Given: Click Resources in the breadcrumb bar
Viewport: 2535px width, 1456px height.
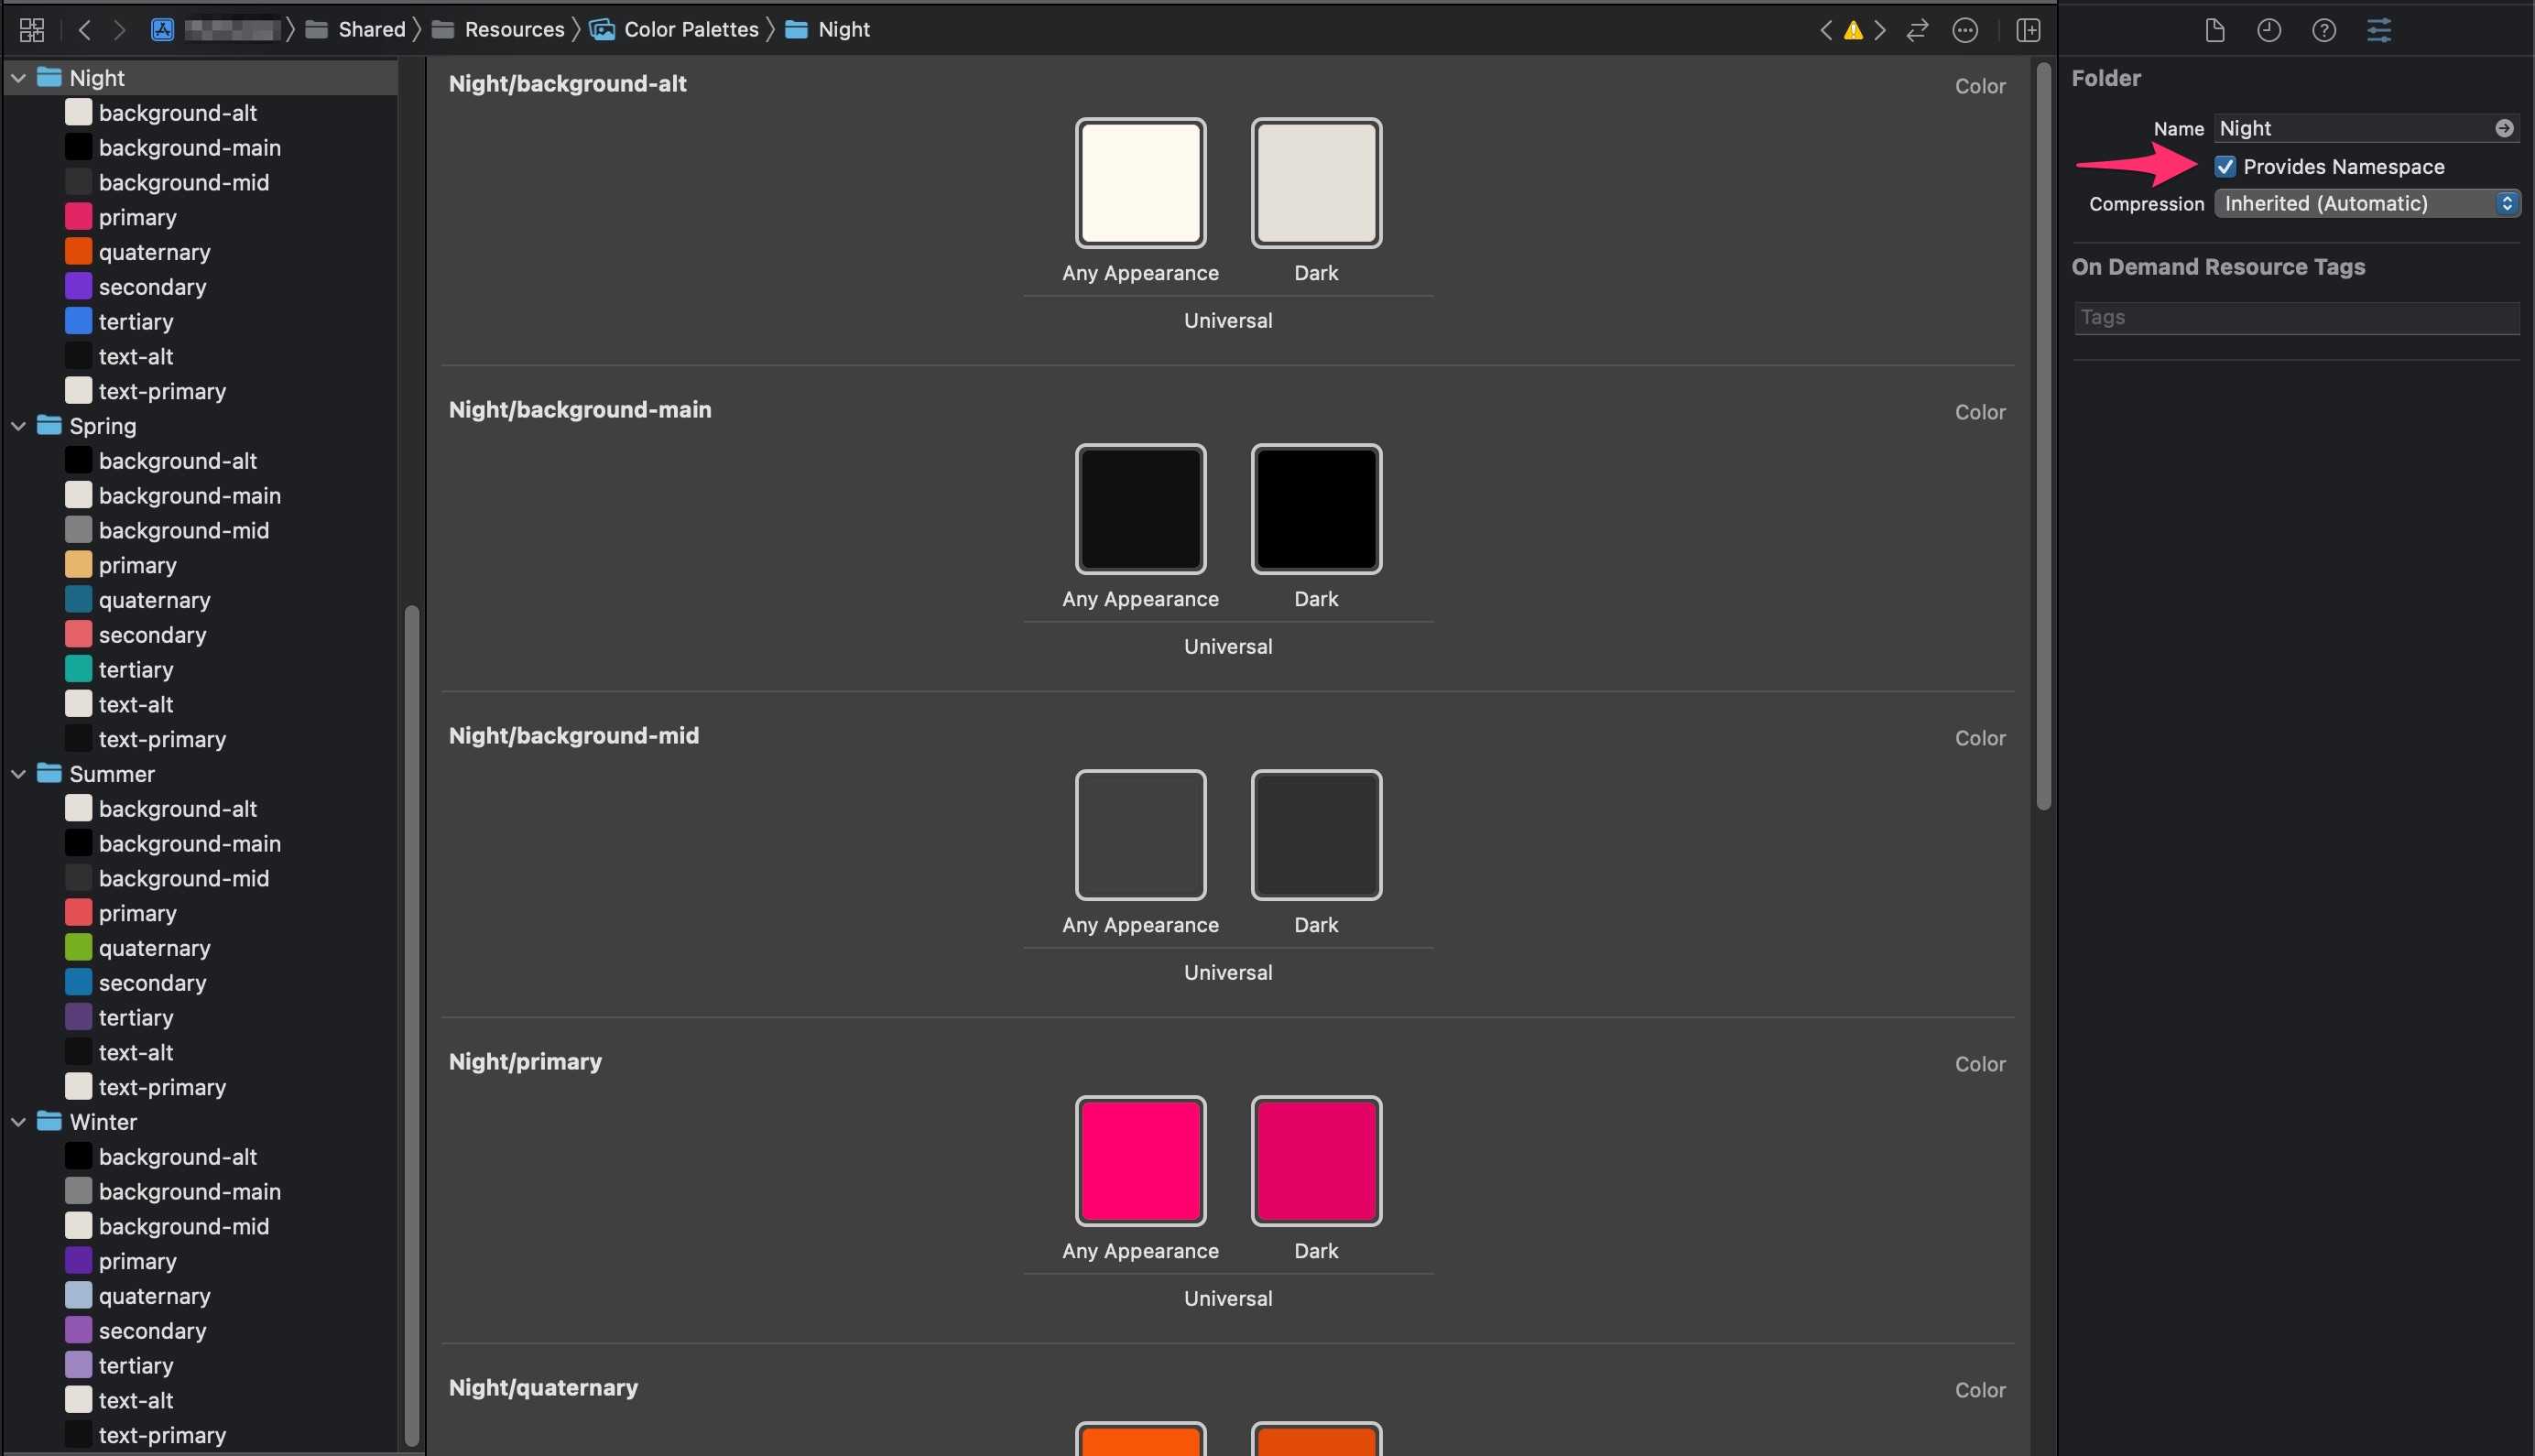Looking at the screenshot, I should pos(514,30).
